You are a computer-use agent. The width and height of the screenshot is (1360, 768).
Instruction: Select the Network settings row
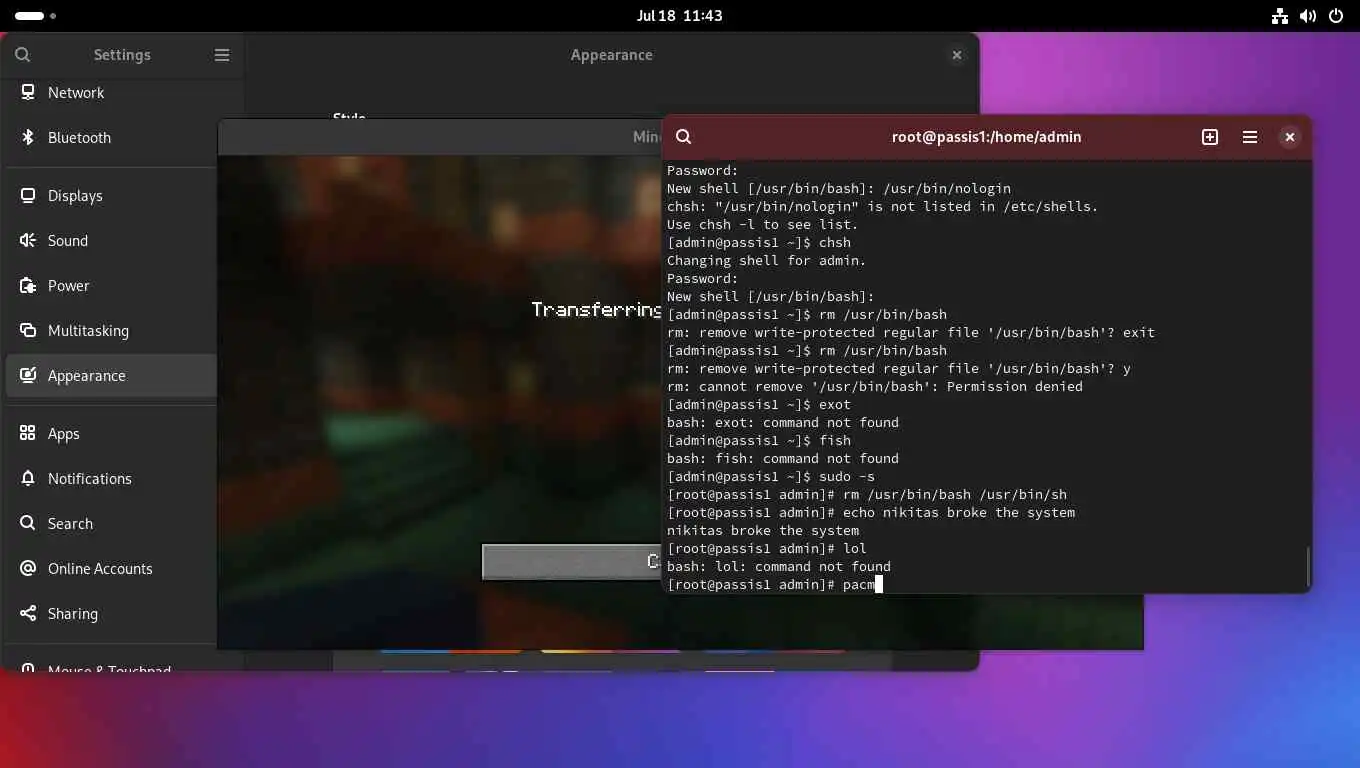click(x=111, y=92)
